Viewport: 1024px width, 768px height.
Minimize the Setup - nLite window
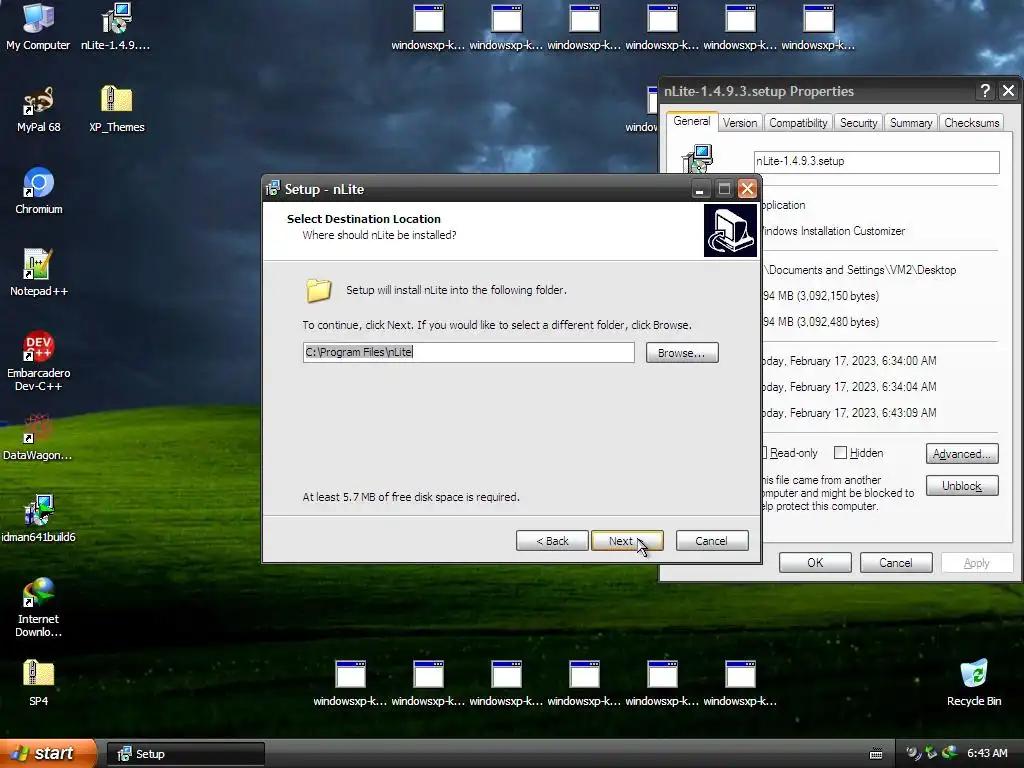(699, 189)
